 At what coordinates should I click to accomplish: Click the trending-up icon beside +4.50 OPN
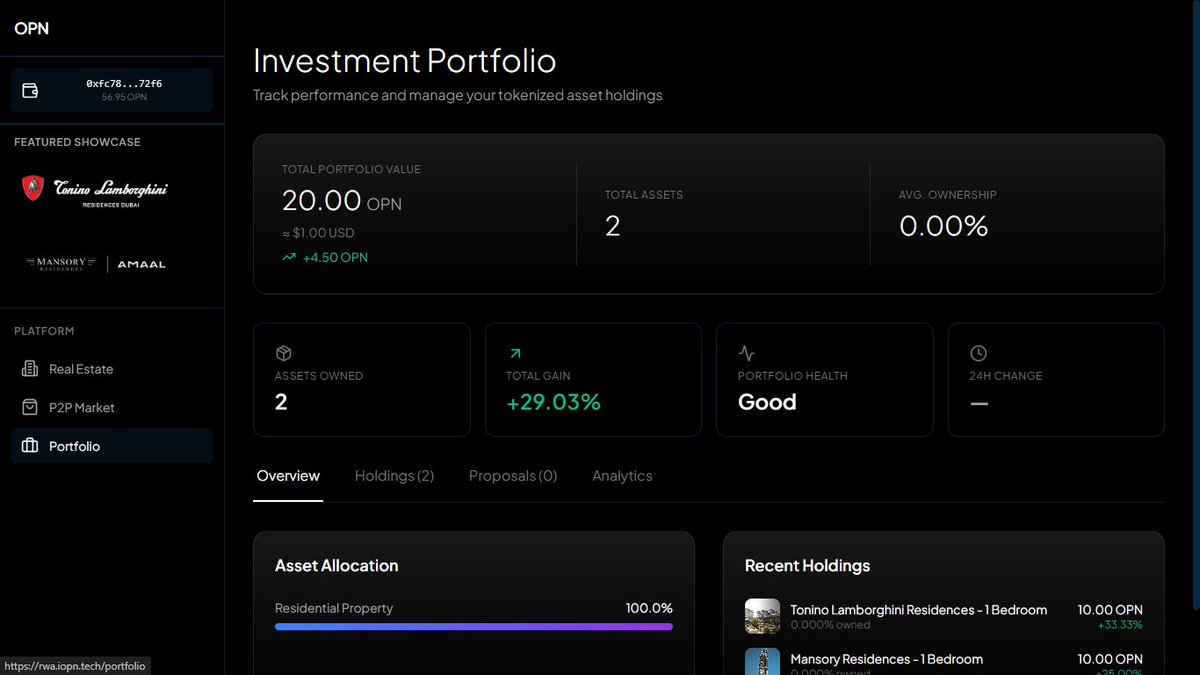coord(289,257)
